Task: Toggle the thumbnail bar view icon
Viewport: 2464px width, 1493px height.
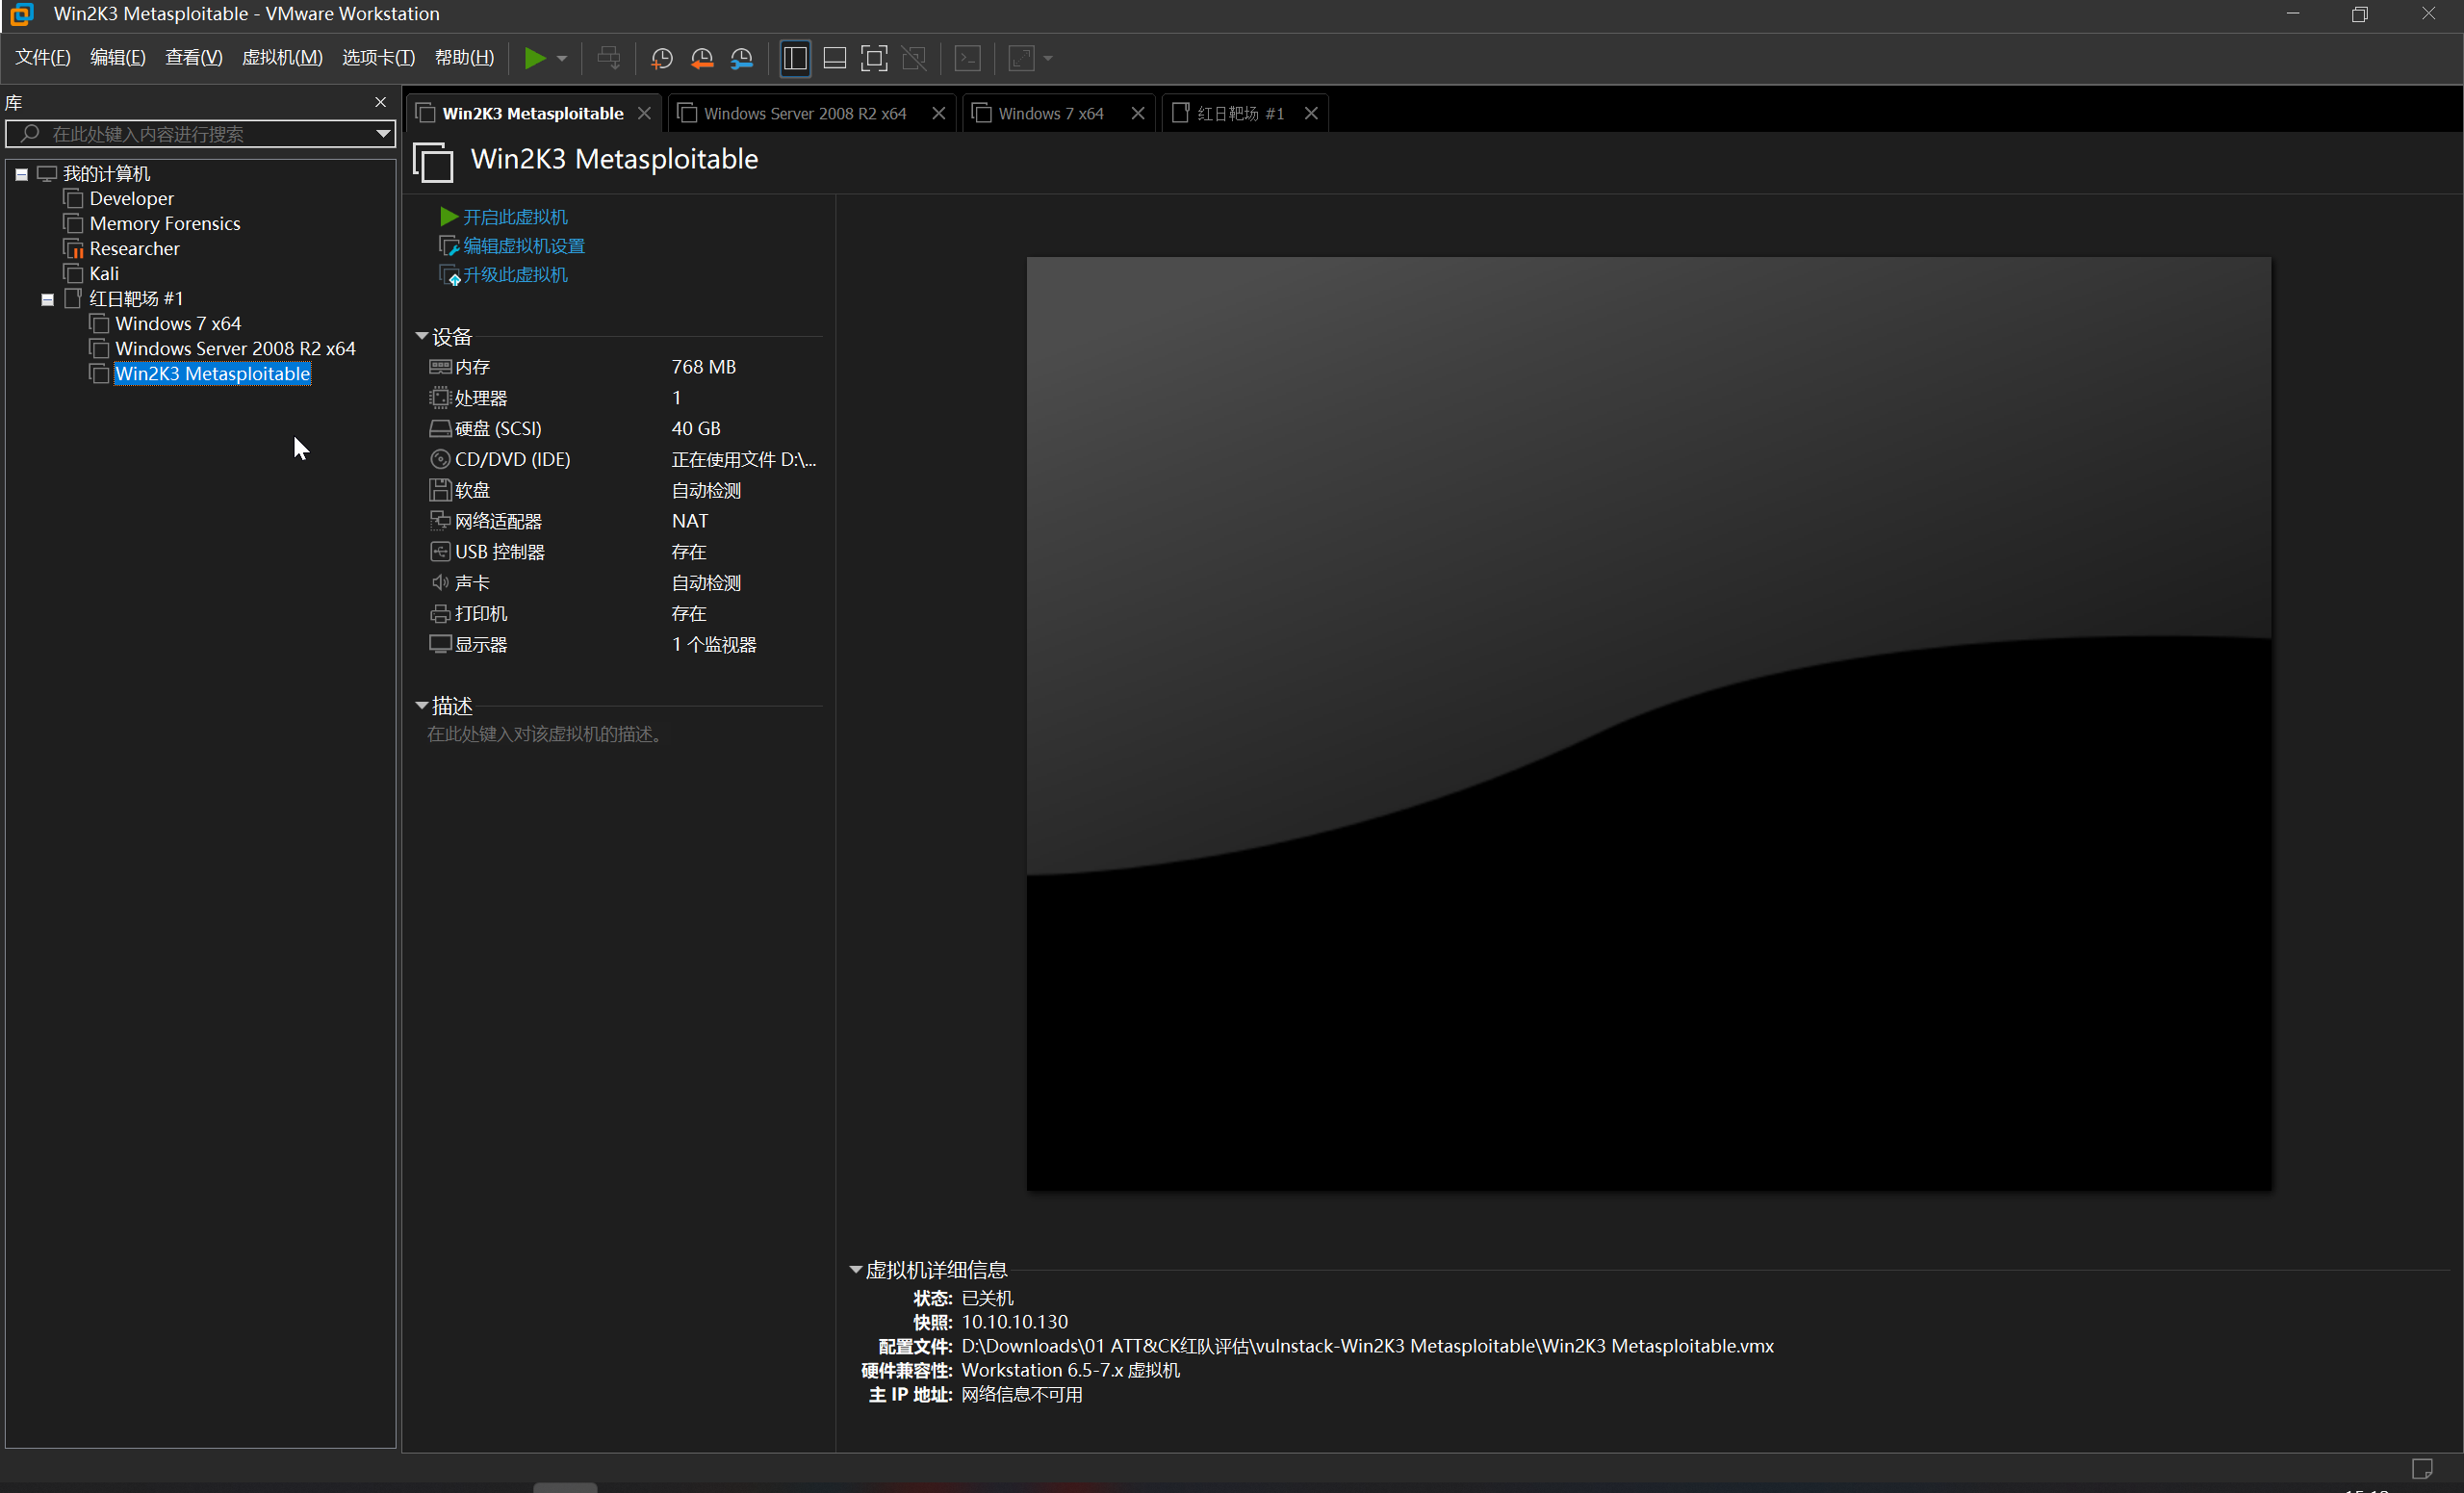Action: tap(834, 58)
